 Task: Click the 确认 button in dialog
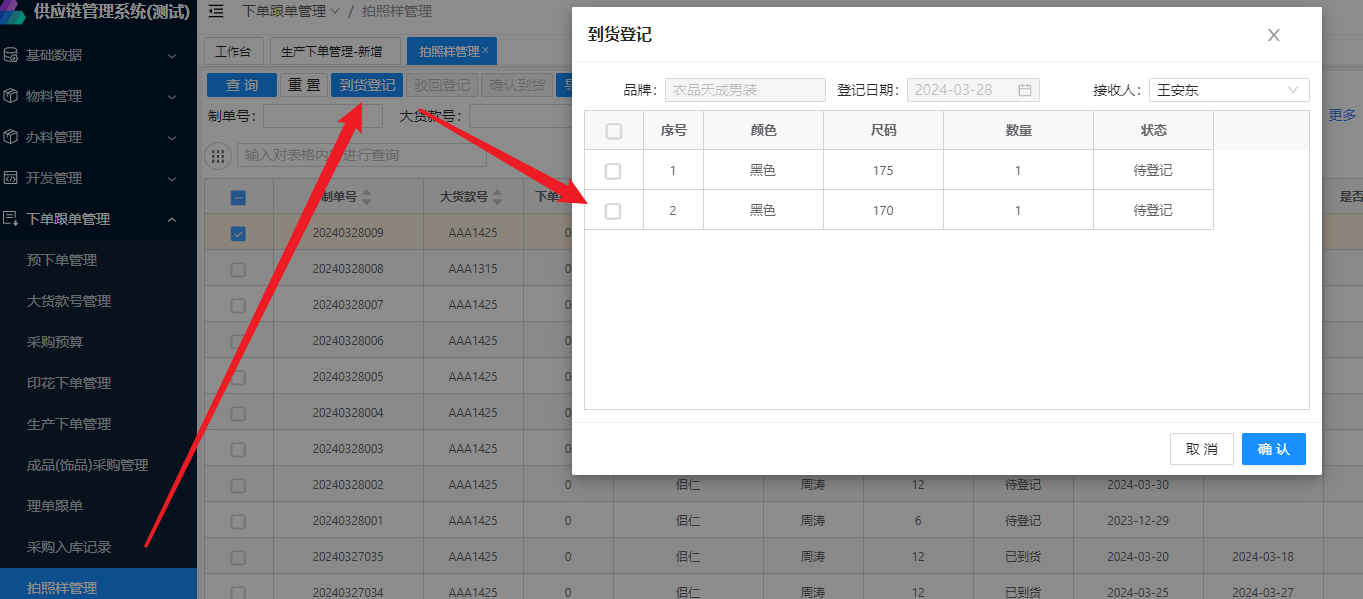click(1273, 449)
